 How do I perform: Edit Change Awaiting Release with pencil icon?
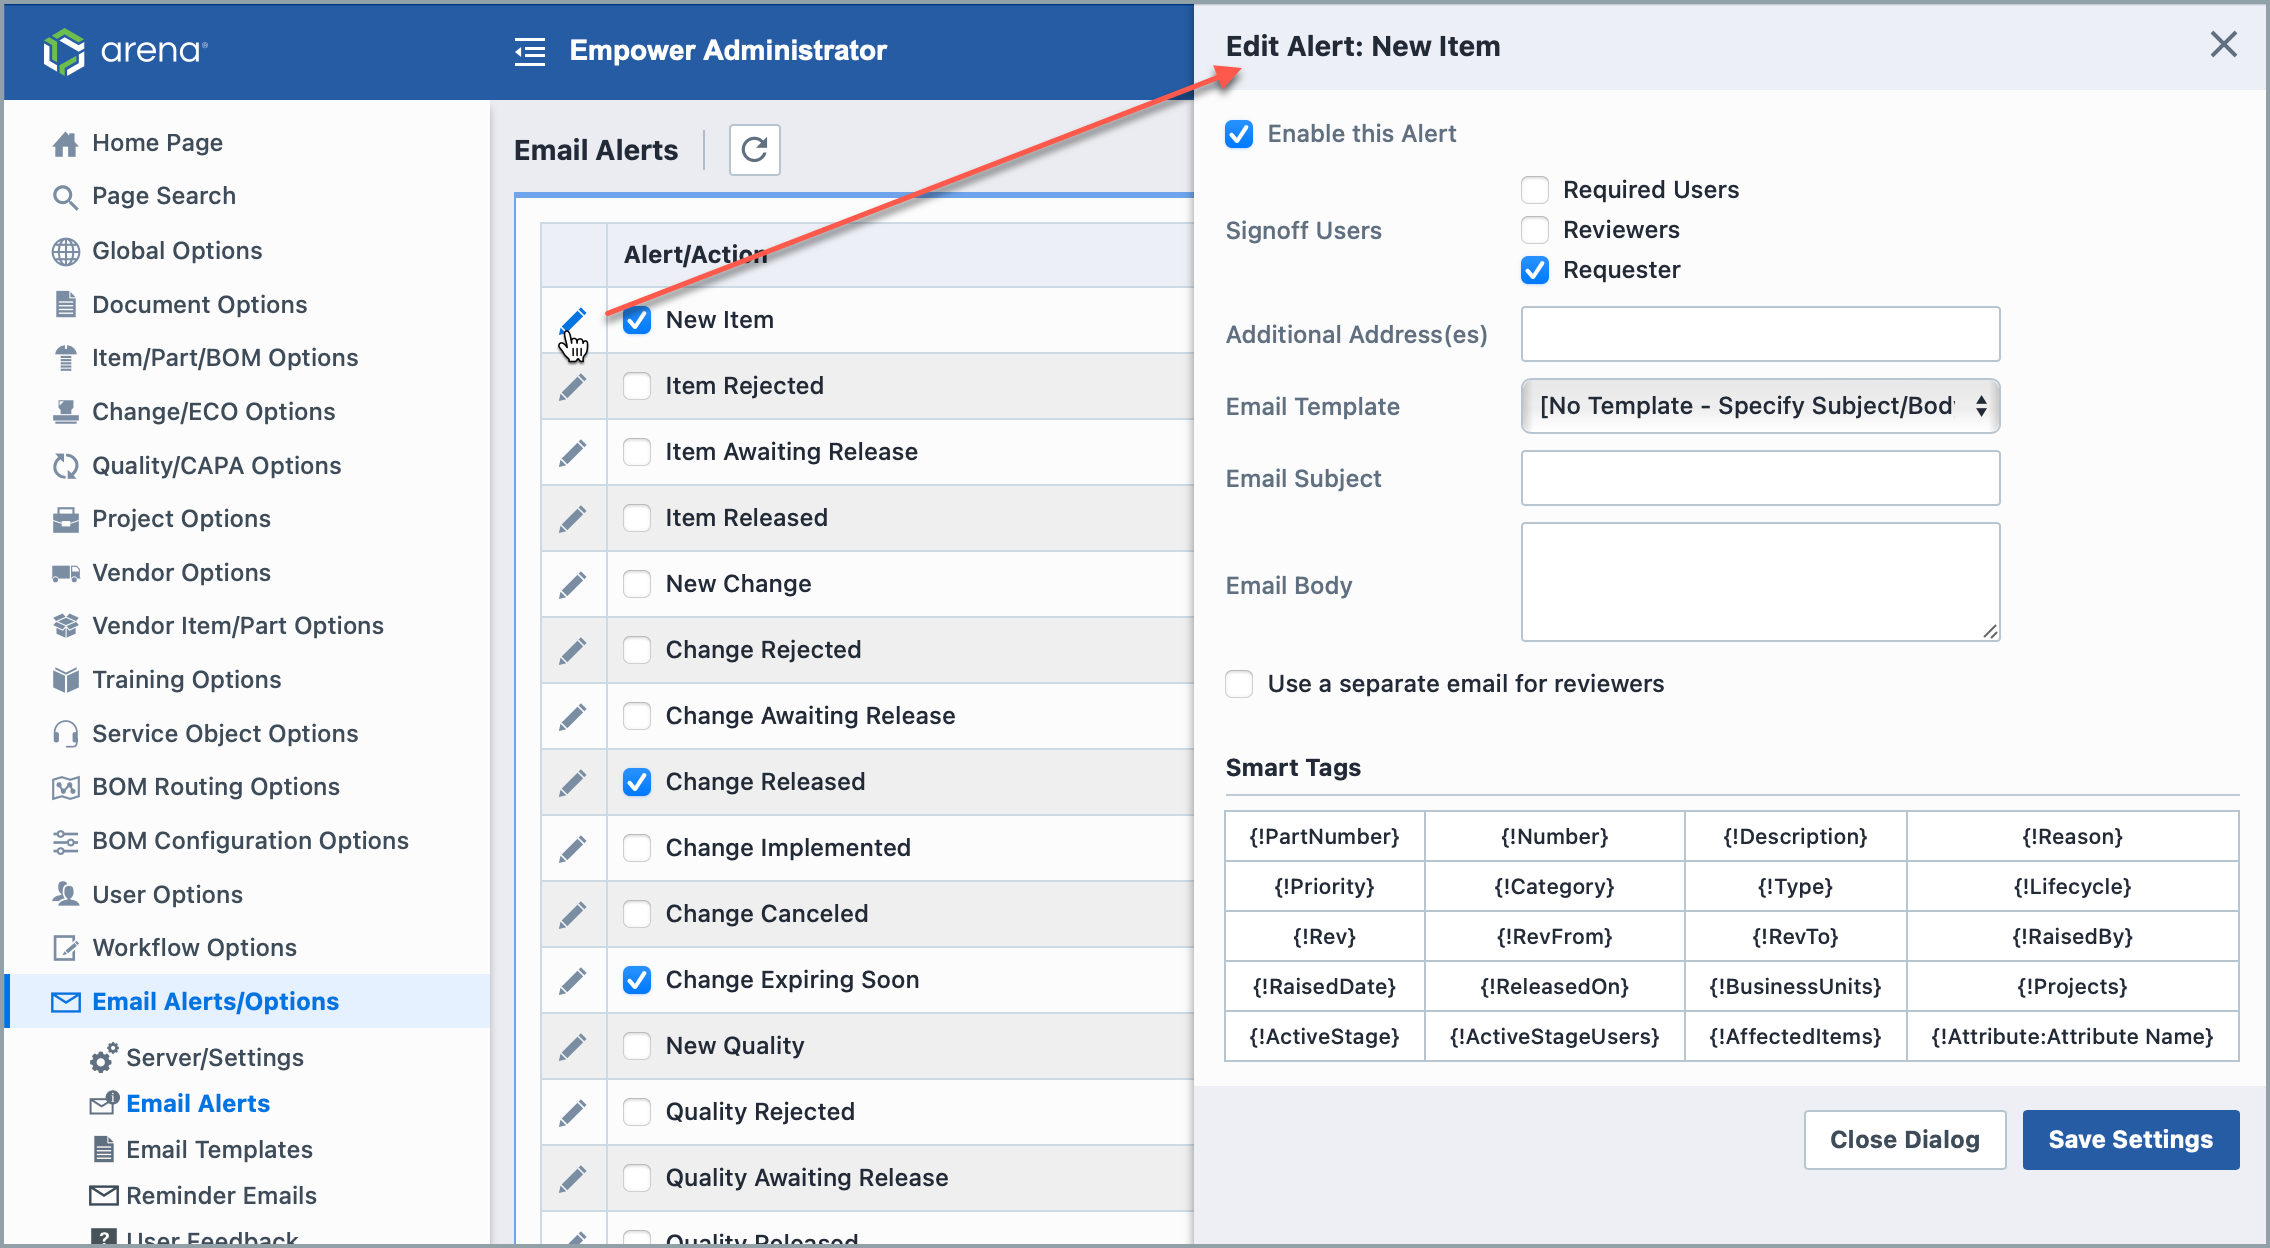(573, 716)
